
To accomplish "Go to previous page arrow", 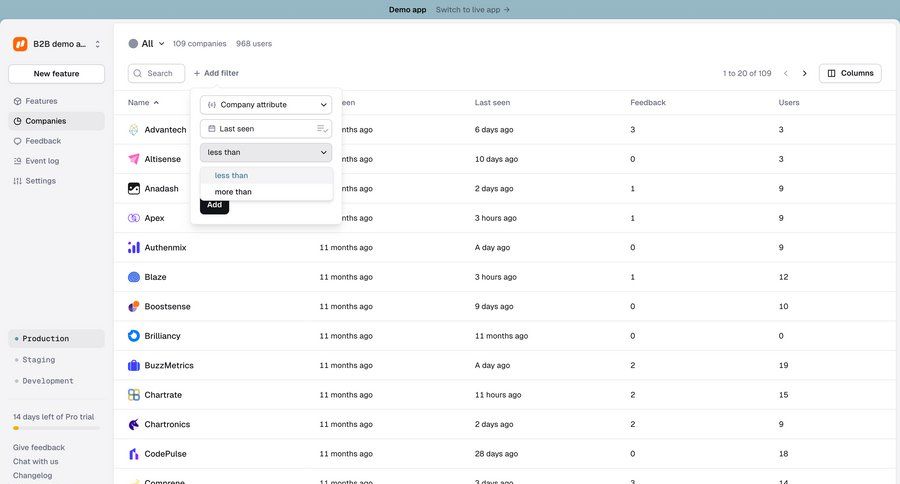I will [x=786, y=73].
